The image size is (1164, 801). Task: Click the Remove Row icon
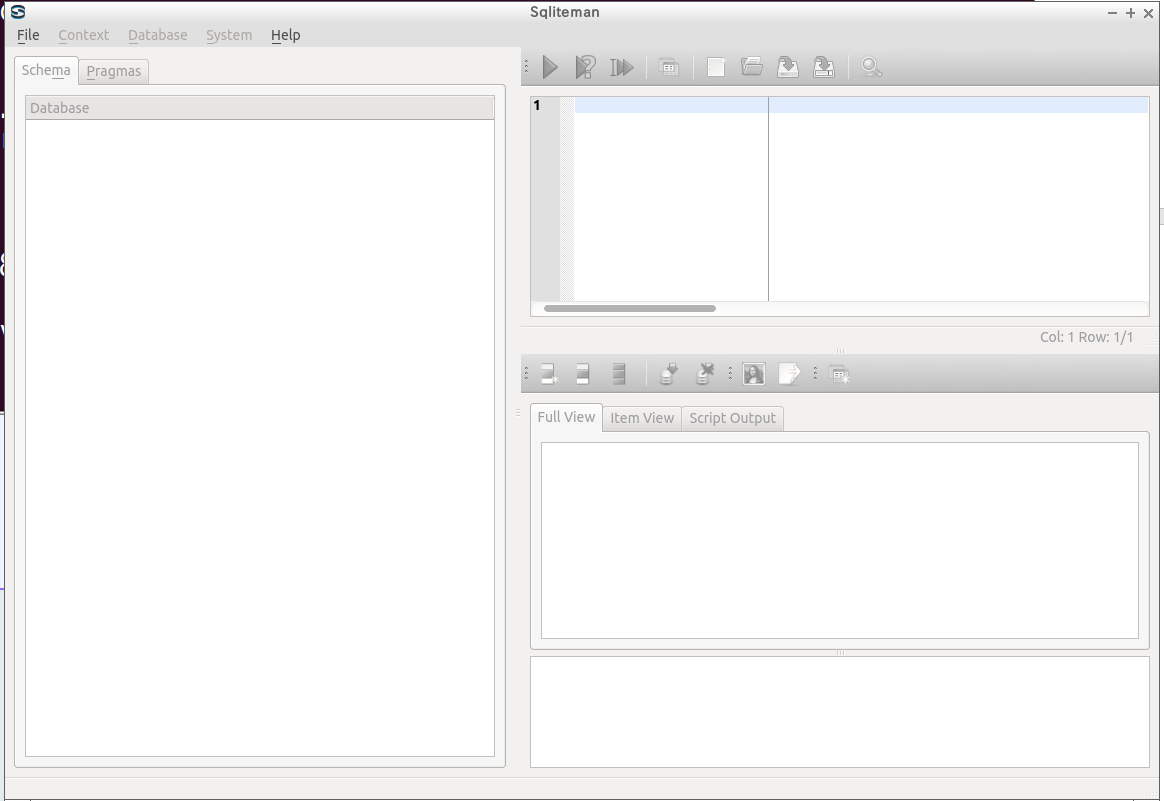click(x=619, y=373)
